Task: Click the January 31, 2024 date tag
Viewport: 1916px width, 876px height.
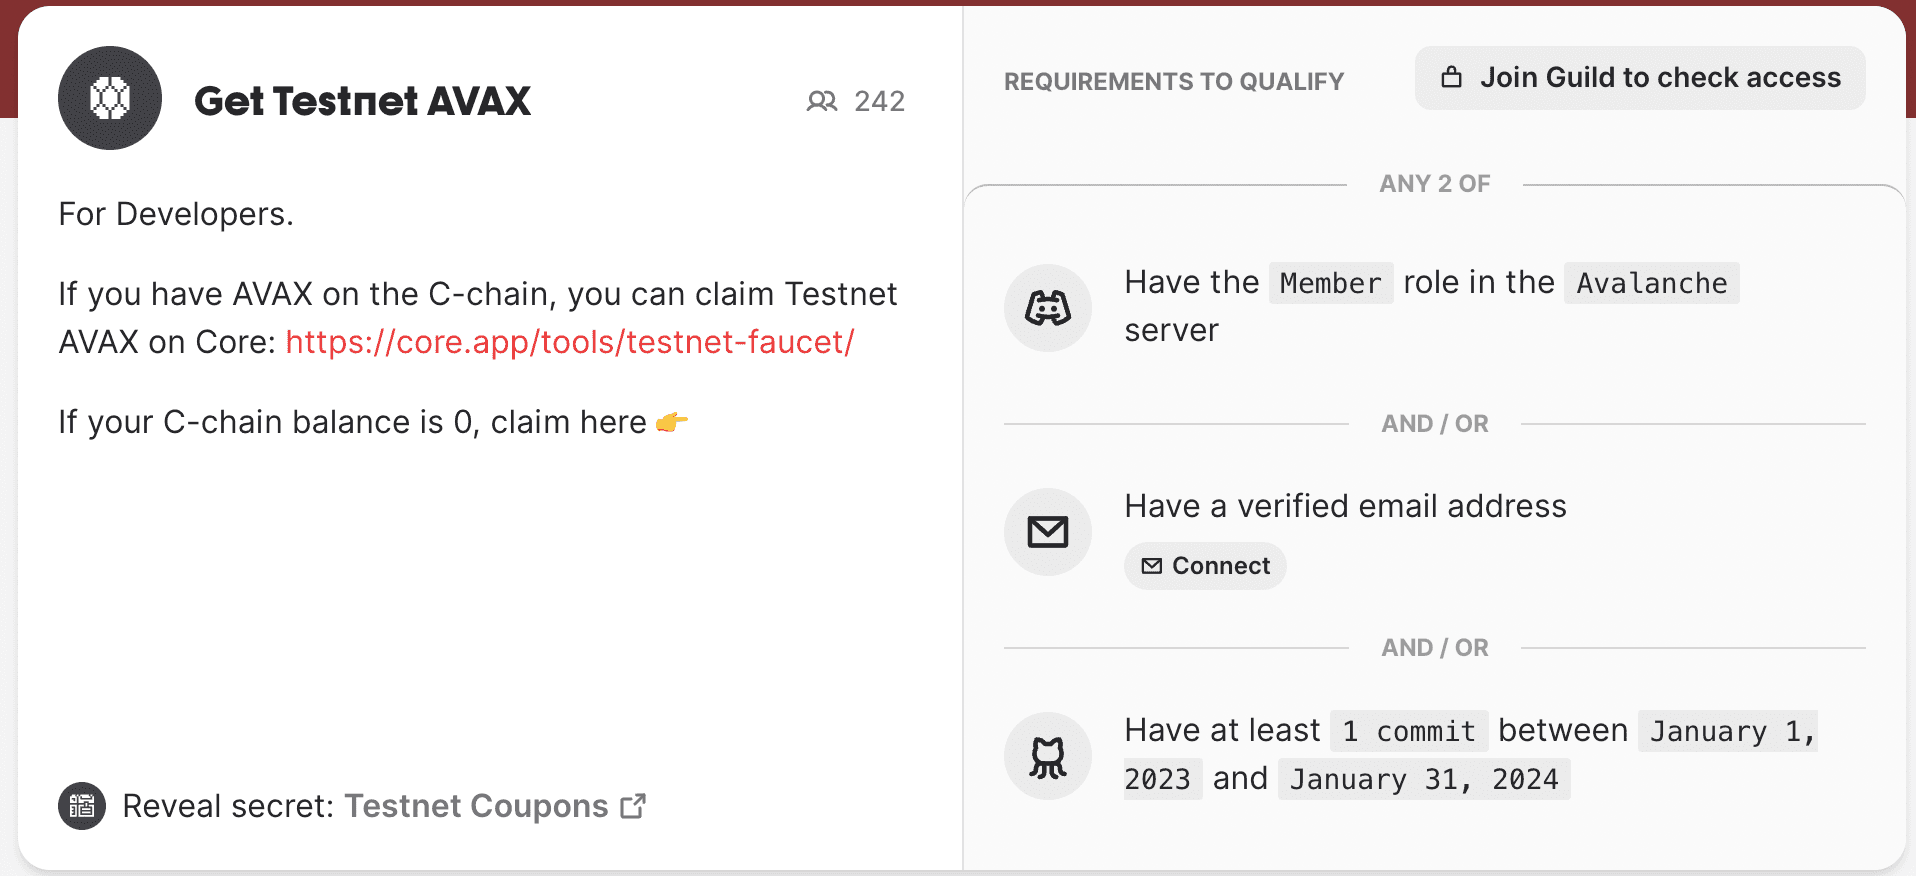Action: point(1423,780)
